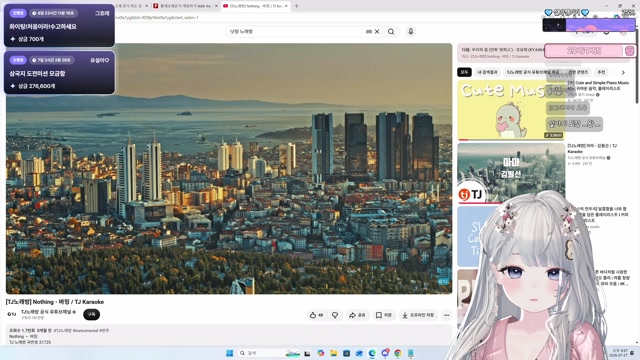Expand the video description box
This screenshot has width=640, height=360.
coord(229,336)
